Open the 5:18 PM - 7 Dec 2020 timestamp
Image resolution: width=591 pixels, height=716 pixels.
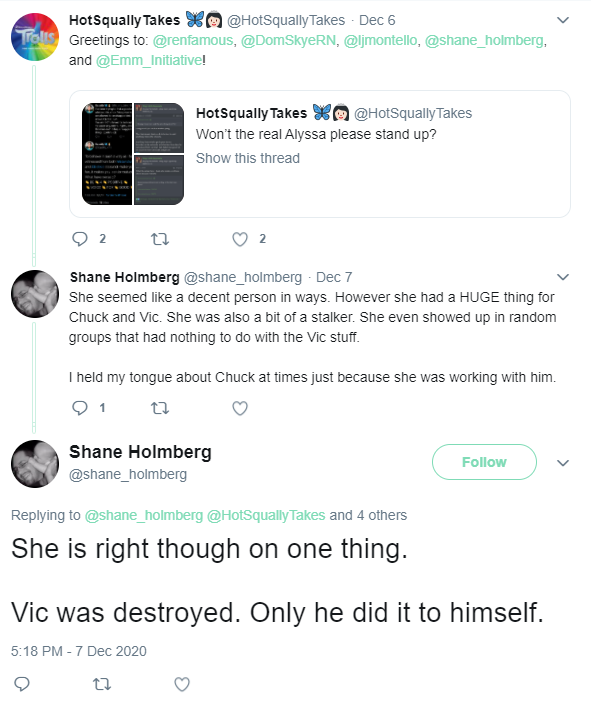[79, 651]
